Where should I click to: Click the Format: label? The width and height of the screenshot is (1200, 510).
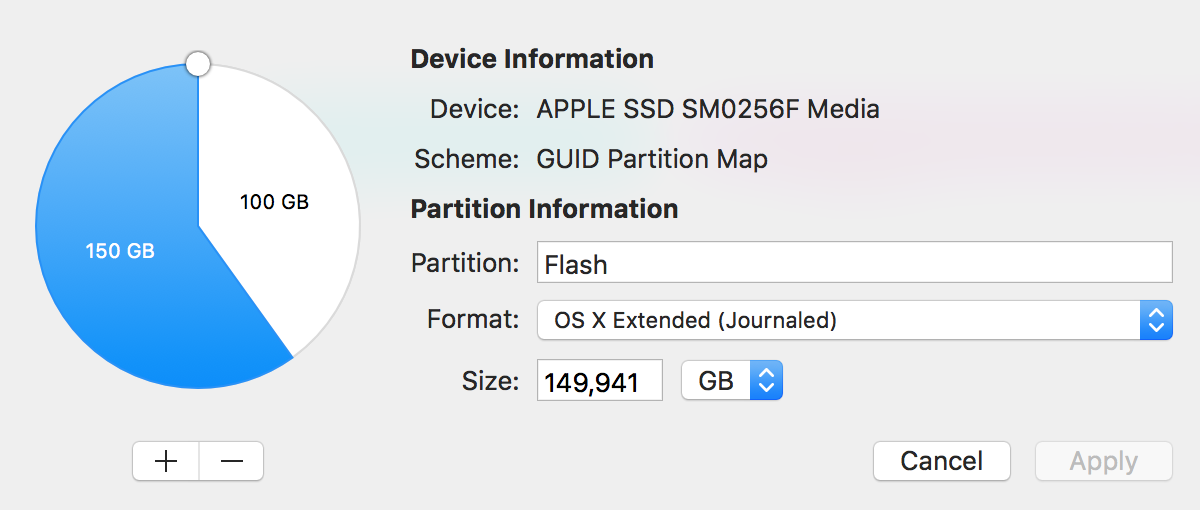(473, 320)
